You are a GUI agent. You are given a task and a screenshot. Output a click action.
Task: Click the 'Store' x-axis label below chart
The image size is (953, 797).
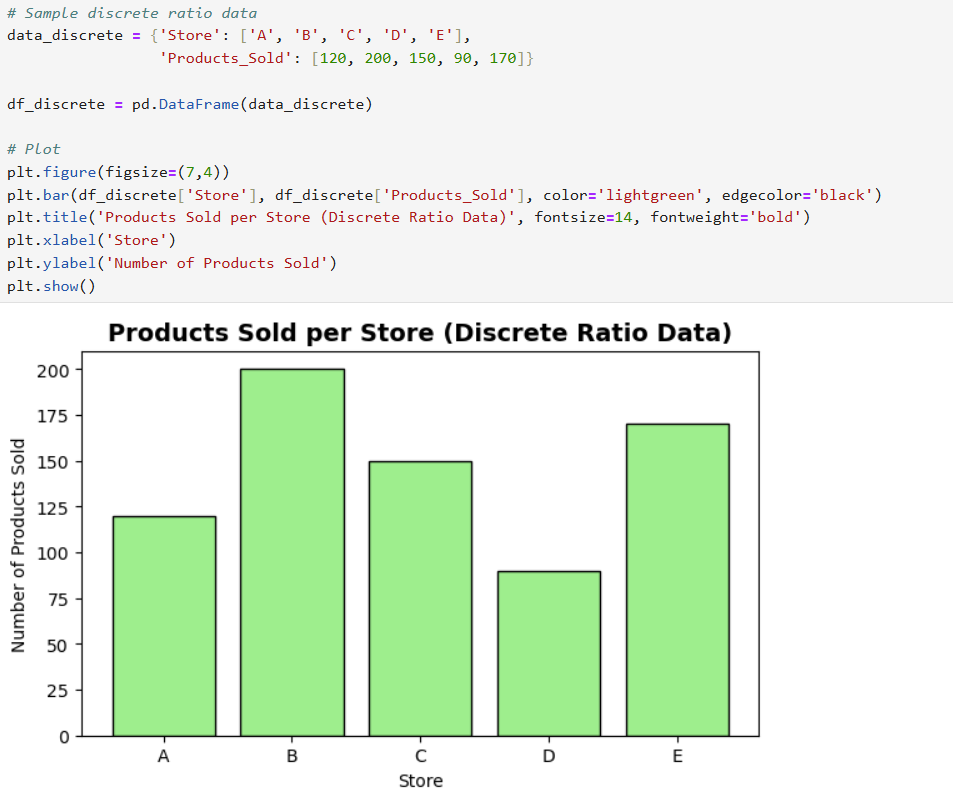[420, 780]
